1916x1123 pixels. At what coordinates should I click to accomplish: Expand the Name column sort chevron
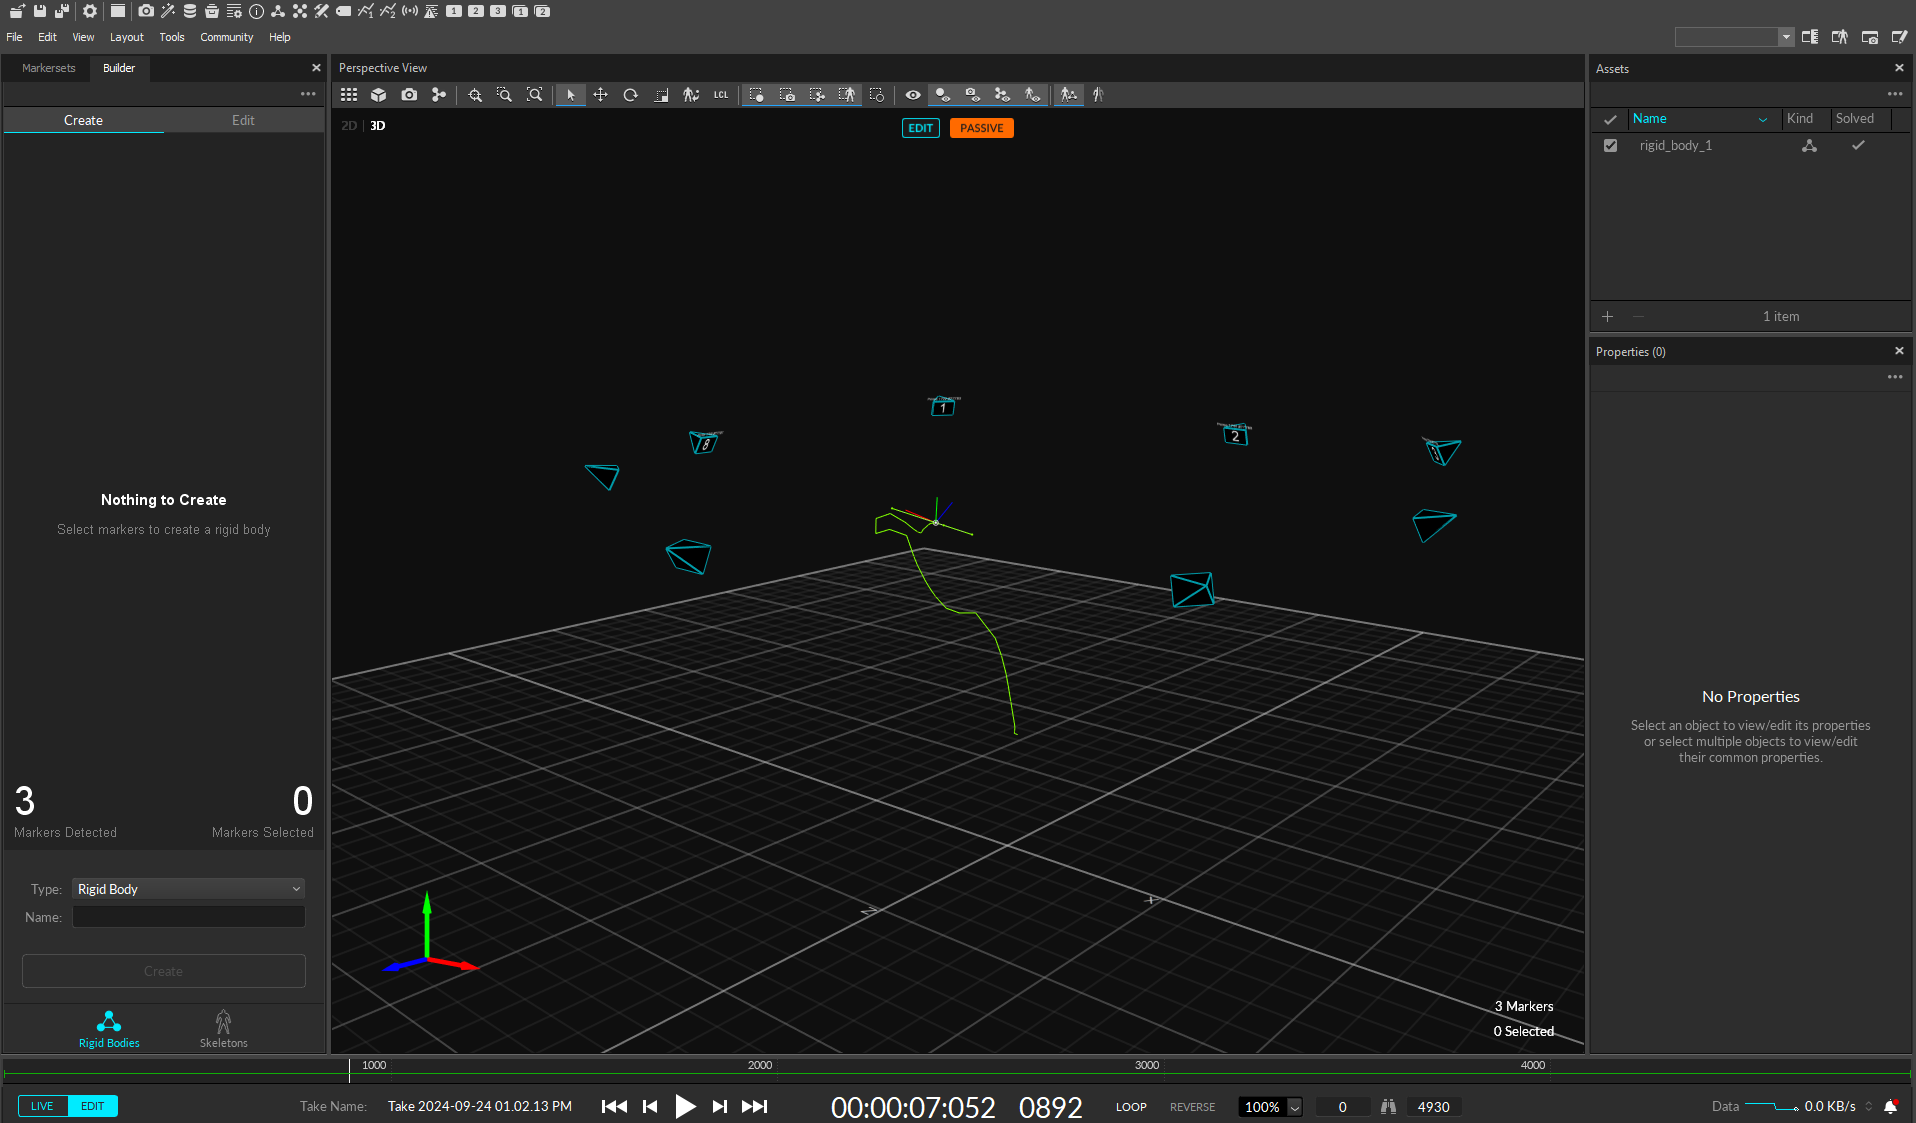point(1762,119)
